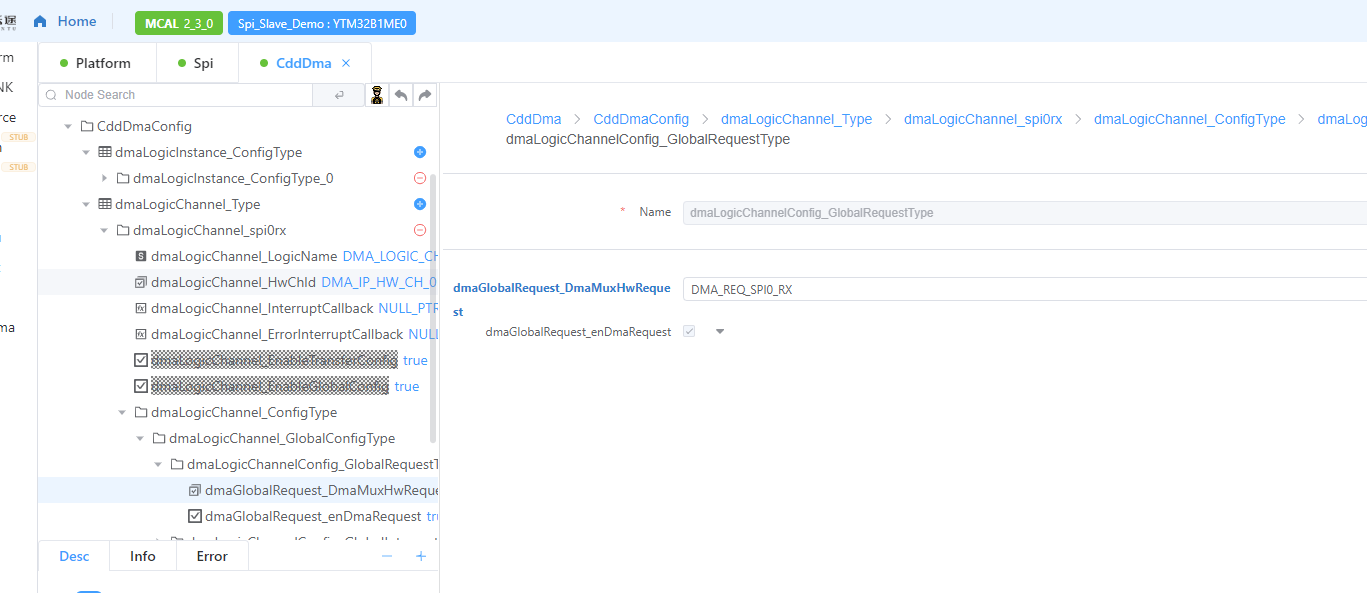Click dmaLogicChannel_spi0rx breadcrumb link
The image size is (1367, 593).
[x=983, y=119]
